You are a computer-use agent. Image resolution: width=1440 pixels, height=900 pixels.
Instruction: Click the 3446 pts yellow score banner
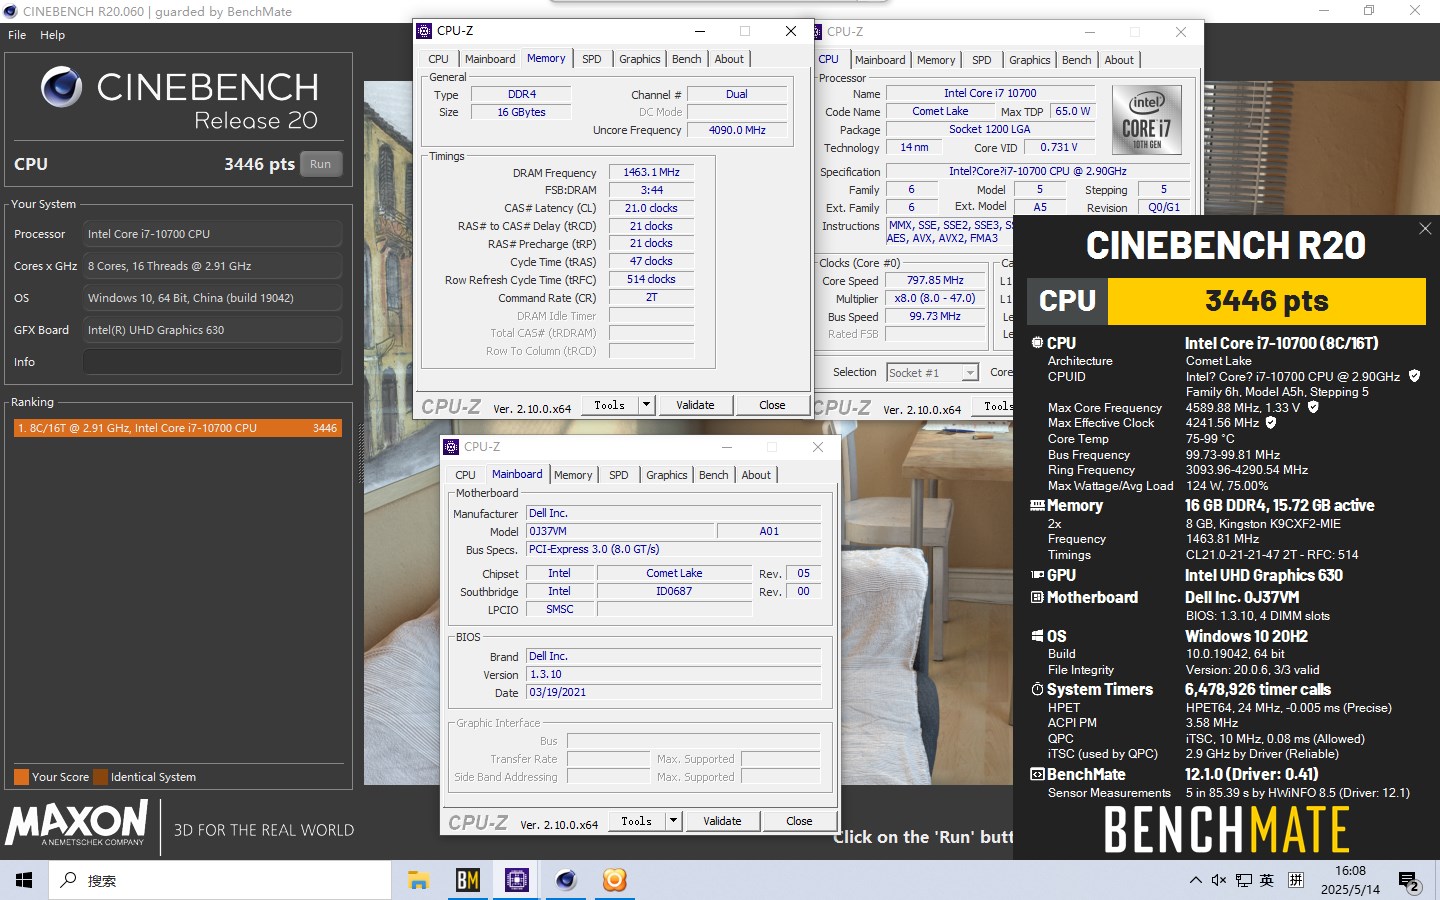pyautogui.click(x=1266, y=301)
